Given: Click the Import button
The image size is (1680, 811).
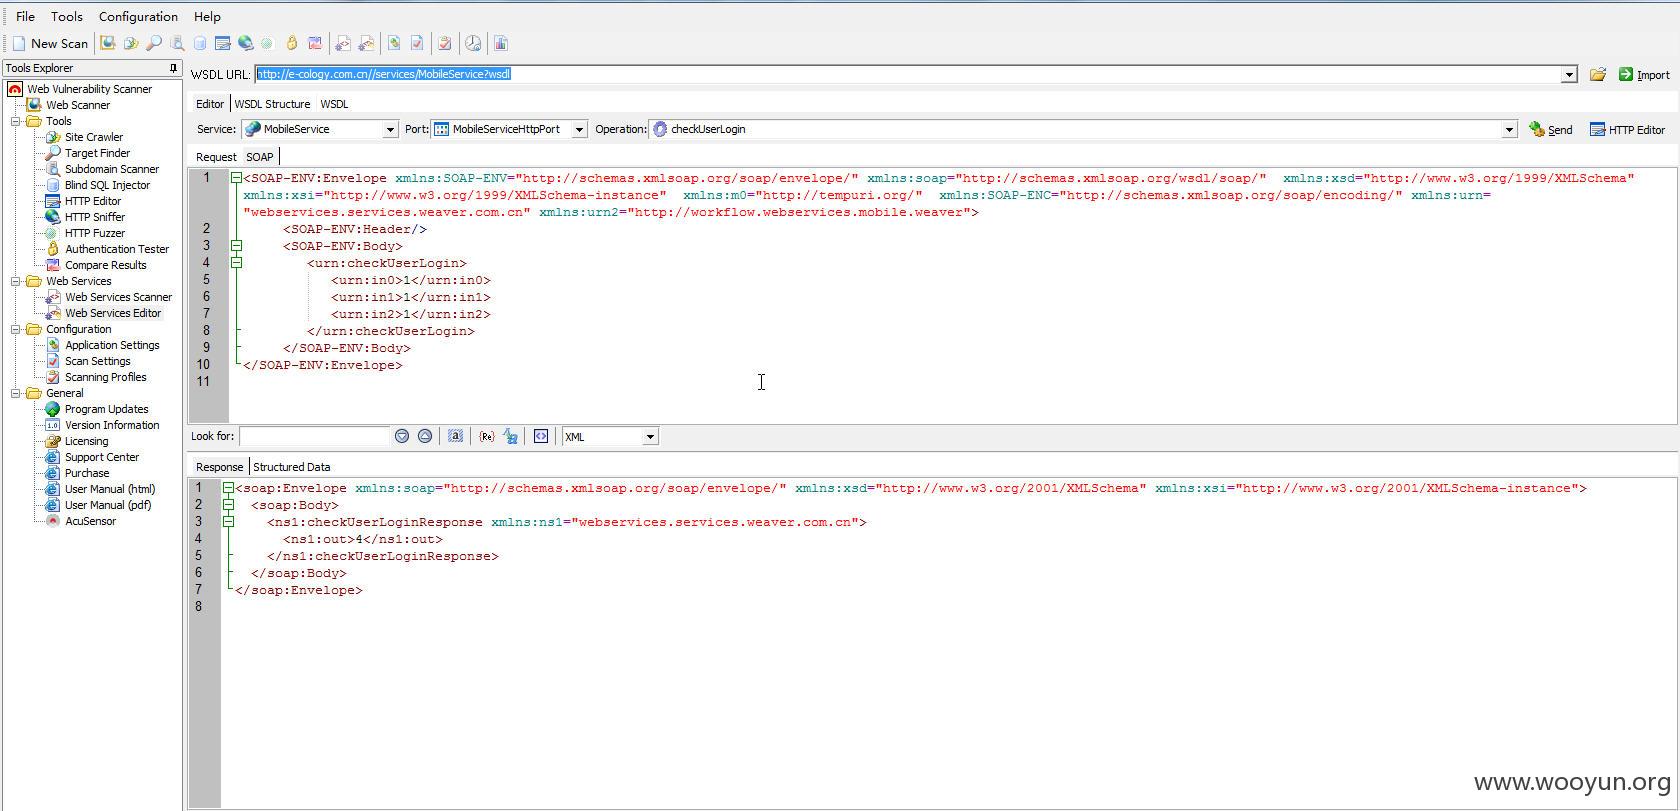Looking at the screenshot, I should (x=1644, y=75).
